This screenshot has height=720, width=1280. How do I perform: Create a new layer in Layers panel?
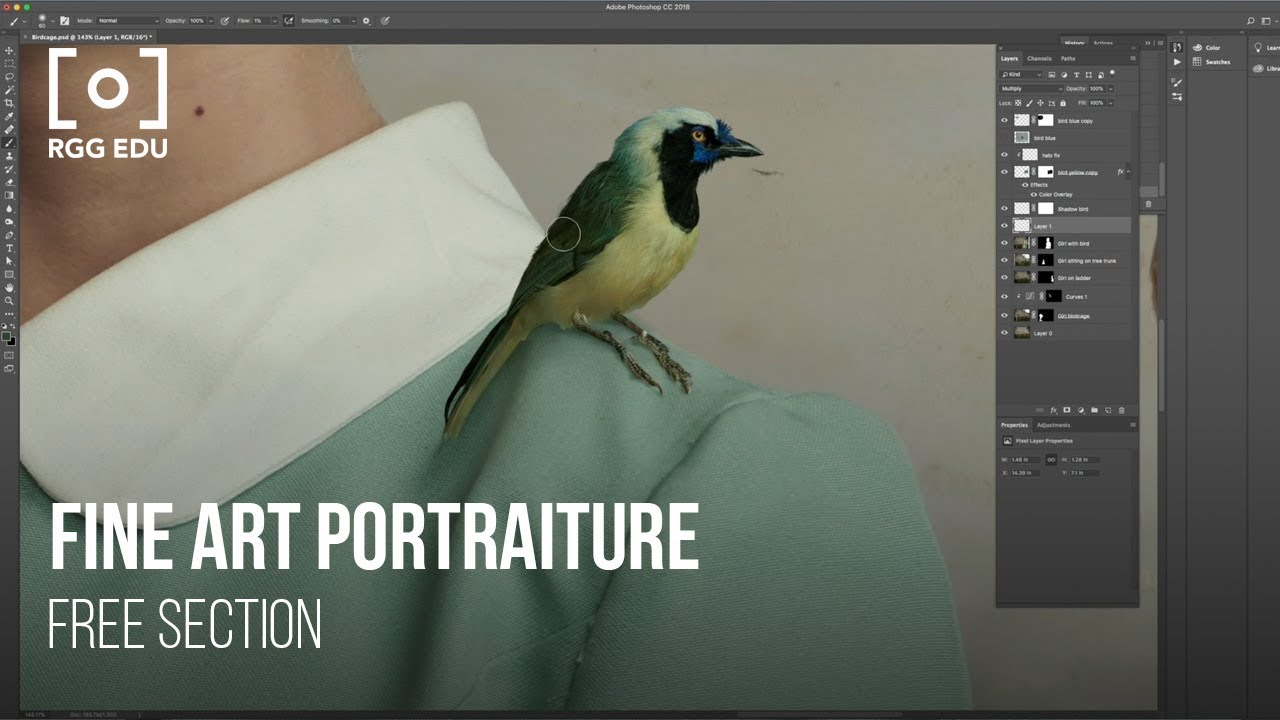(1108, 410)
